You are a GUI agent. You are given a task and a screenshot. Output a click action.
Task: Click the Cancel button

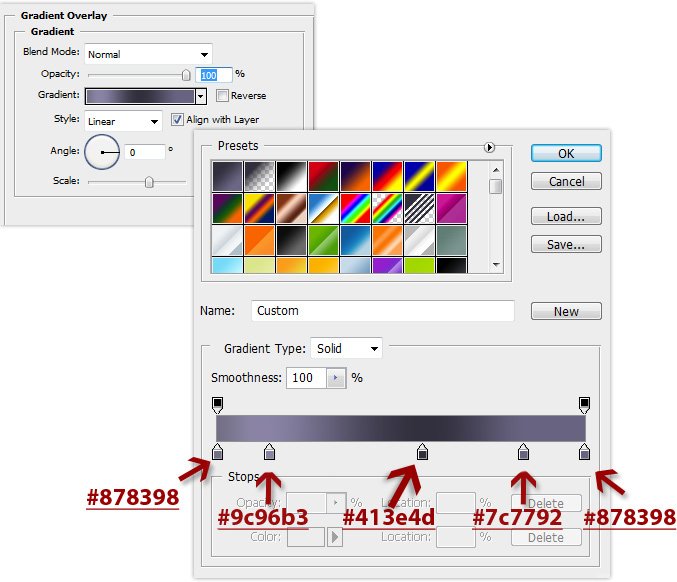(x=566, y=181)
